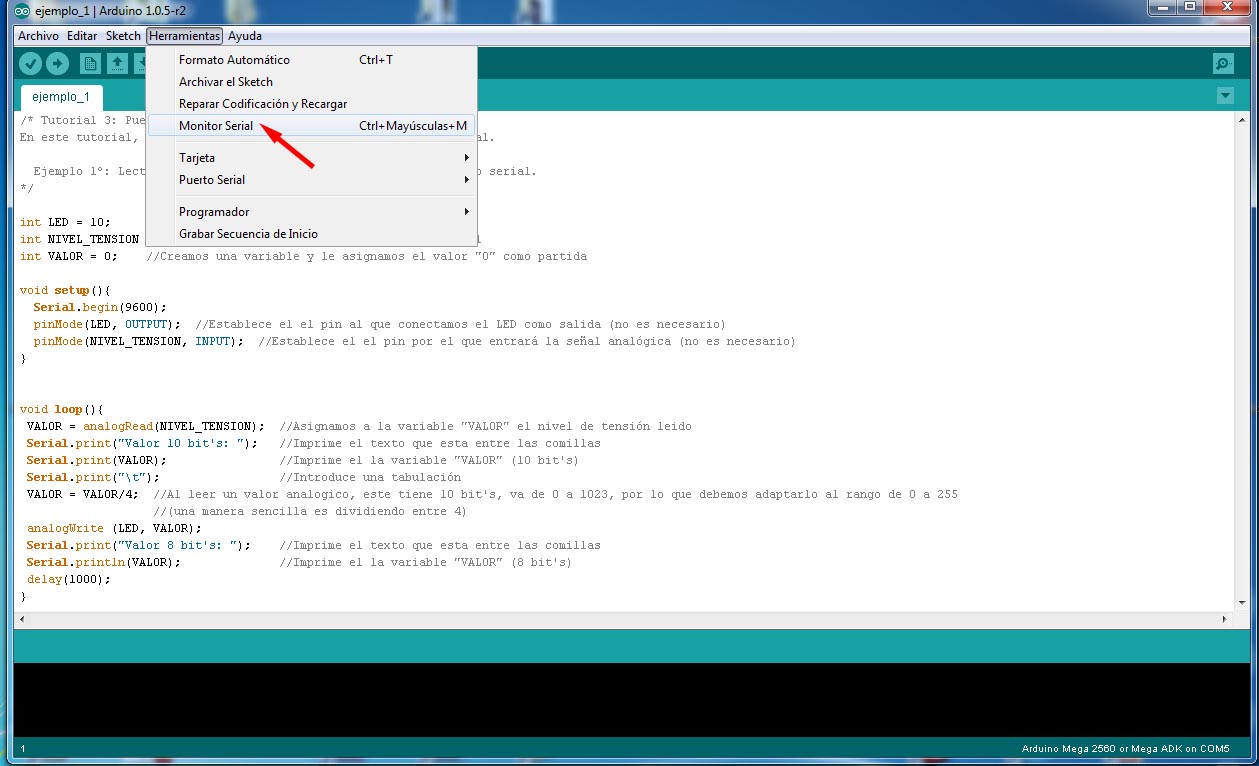This screenshot has height=766, width=1259.
Task: Click 'pinMode(NIVEL_TENSION, INPUT);' in the code
Action: pos(138,341)
